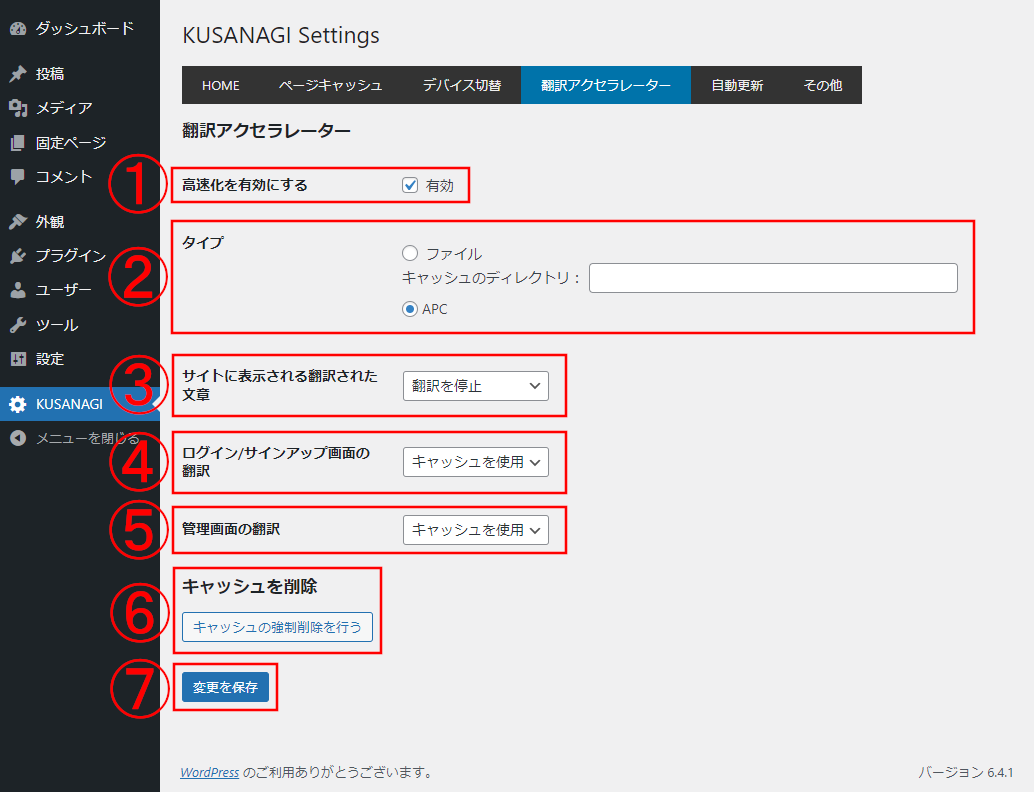Image resolution: width=1034 pixels, height=792 pixels.
Task: Click the ユーザー sidebar icon
Action: click(18, 289)
